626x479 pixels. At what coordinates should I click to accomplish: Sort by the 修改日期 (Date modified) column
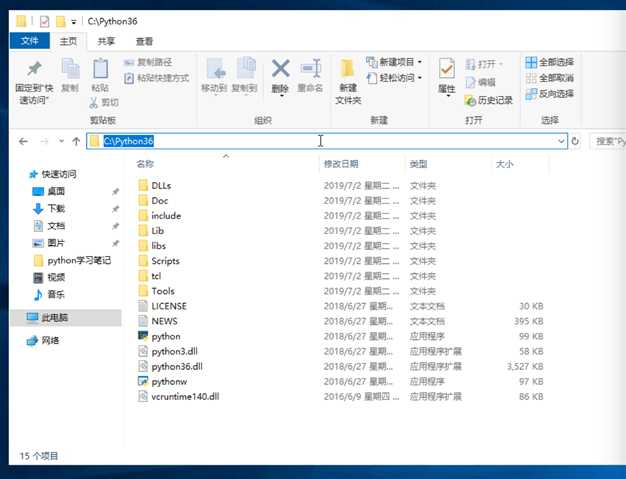tap(341, 164)
